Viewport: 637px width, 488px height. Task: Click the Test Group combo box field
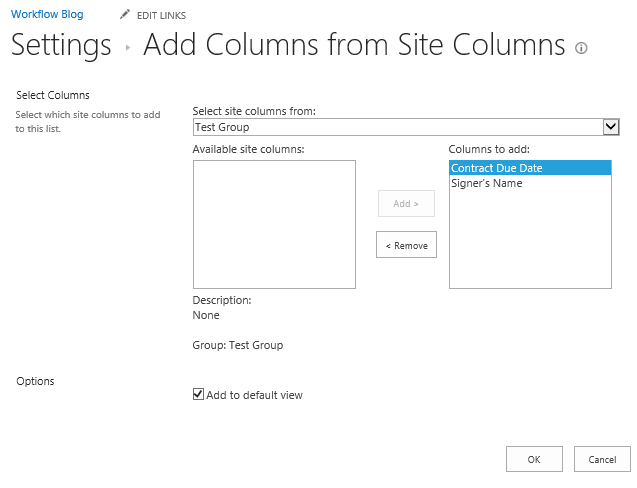[x=397, y=127]
